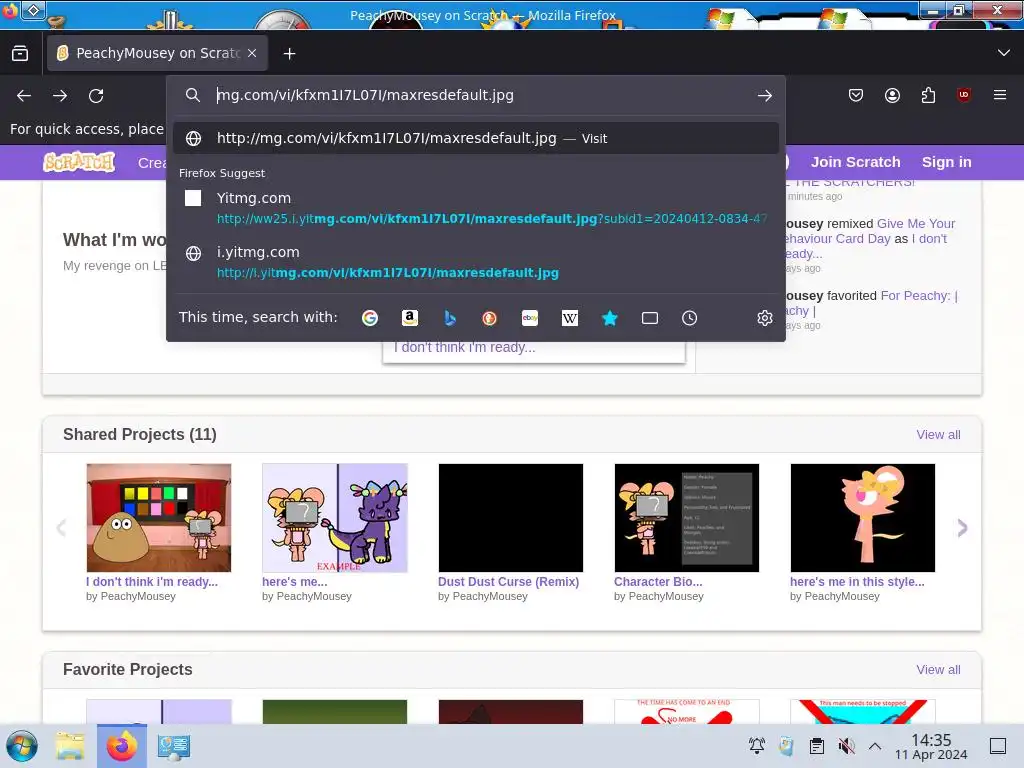The image size is (1024, 768).
Task: Click the For Peachy: favorited project link
Action: pos(920,296)
